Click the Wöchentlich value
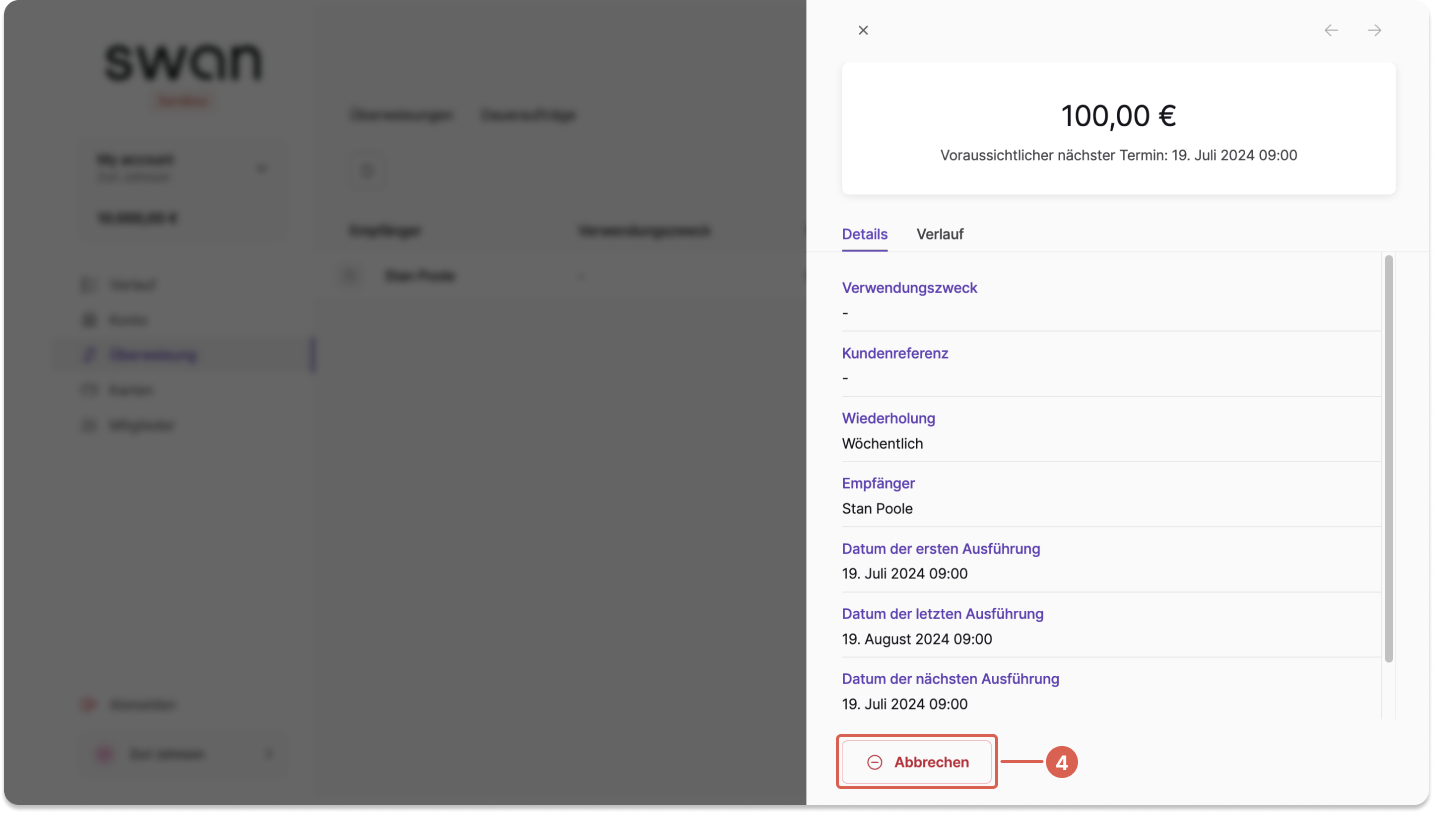The image size is (1433, 813). pyautogui.click(x=883, y=443)
